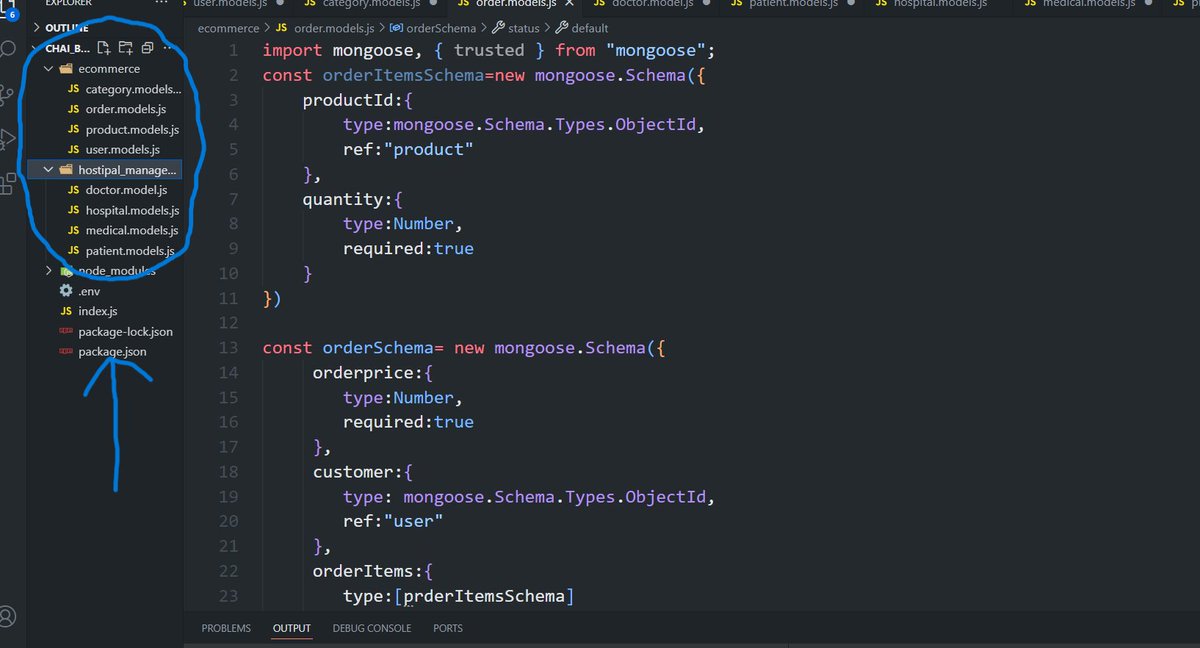The height and width of the screenshot is (648, 1200).
Task: Open order.models.js in the file tree
Action: tap(126, 109)
